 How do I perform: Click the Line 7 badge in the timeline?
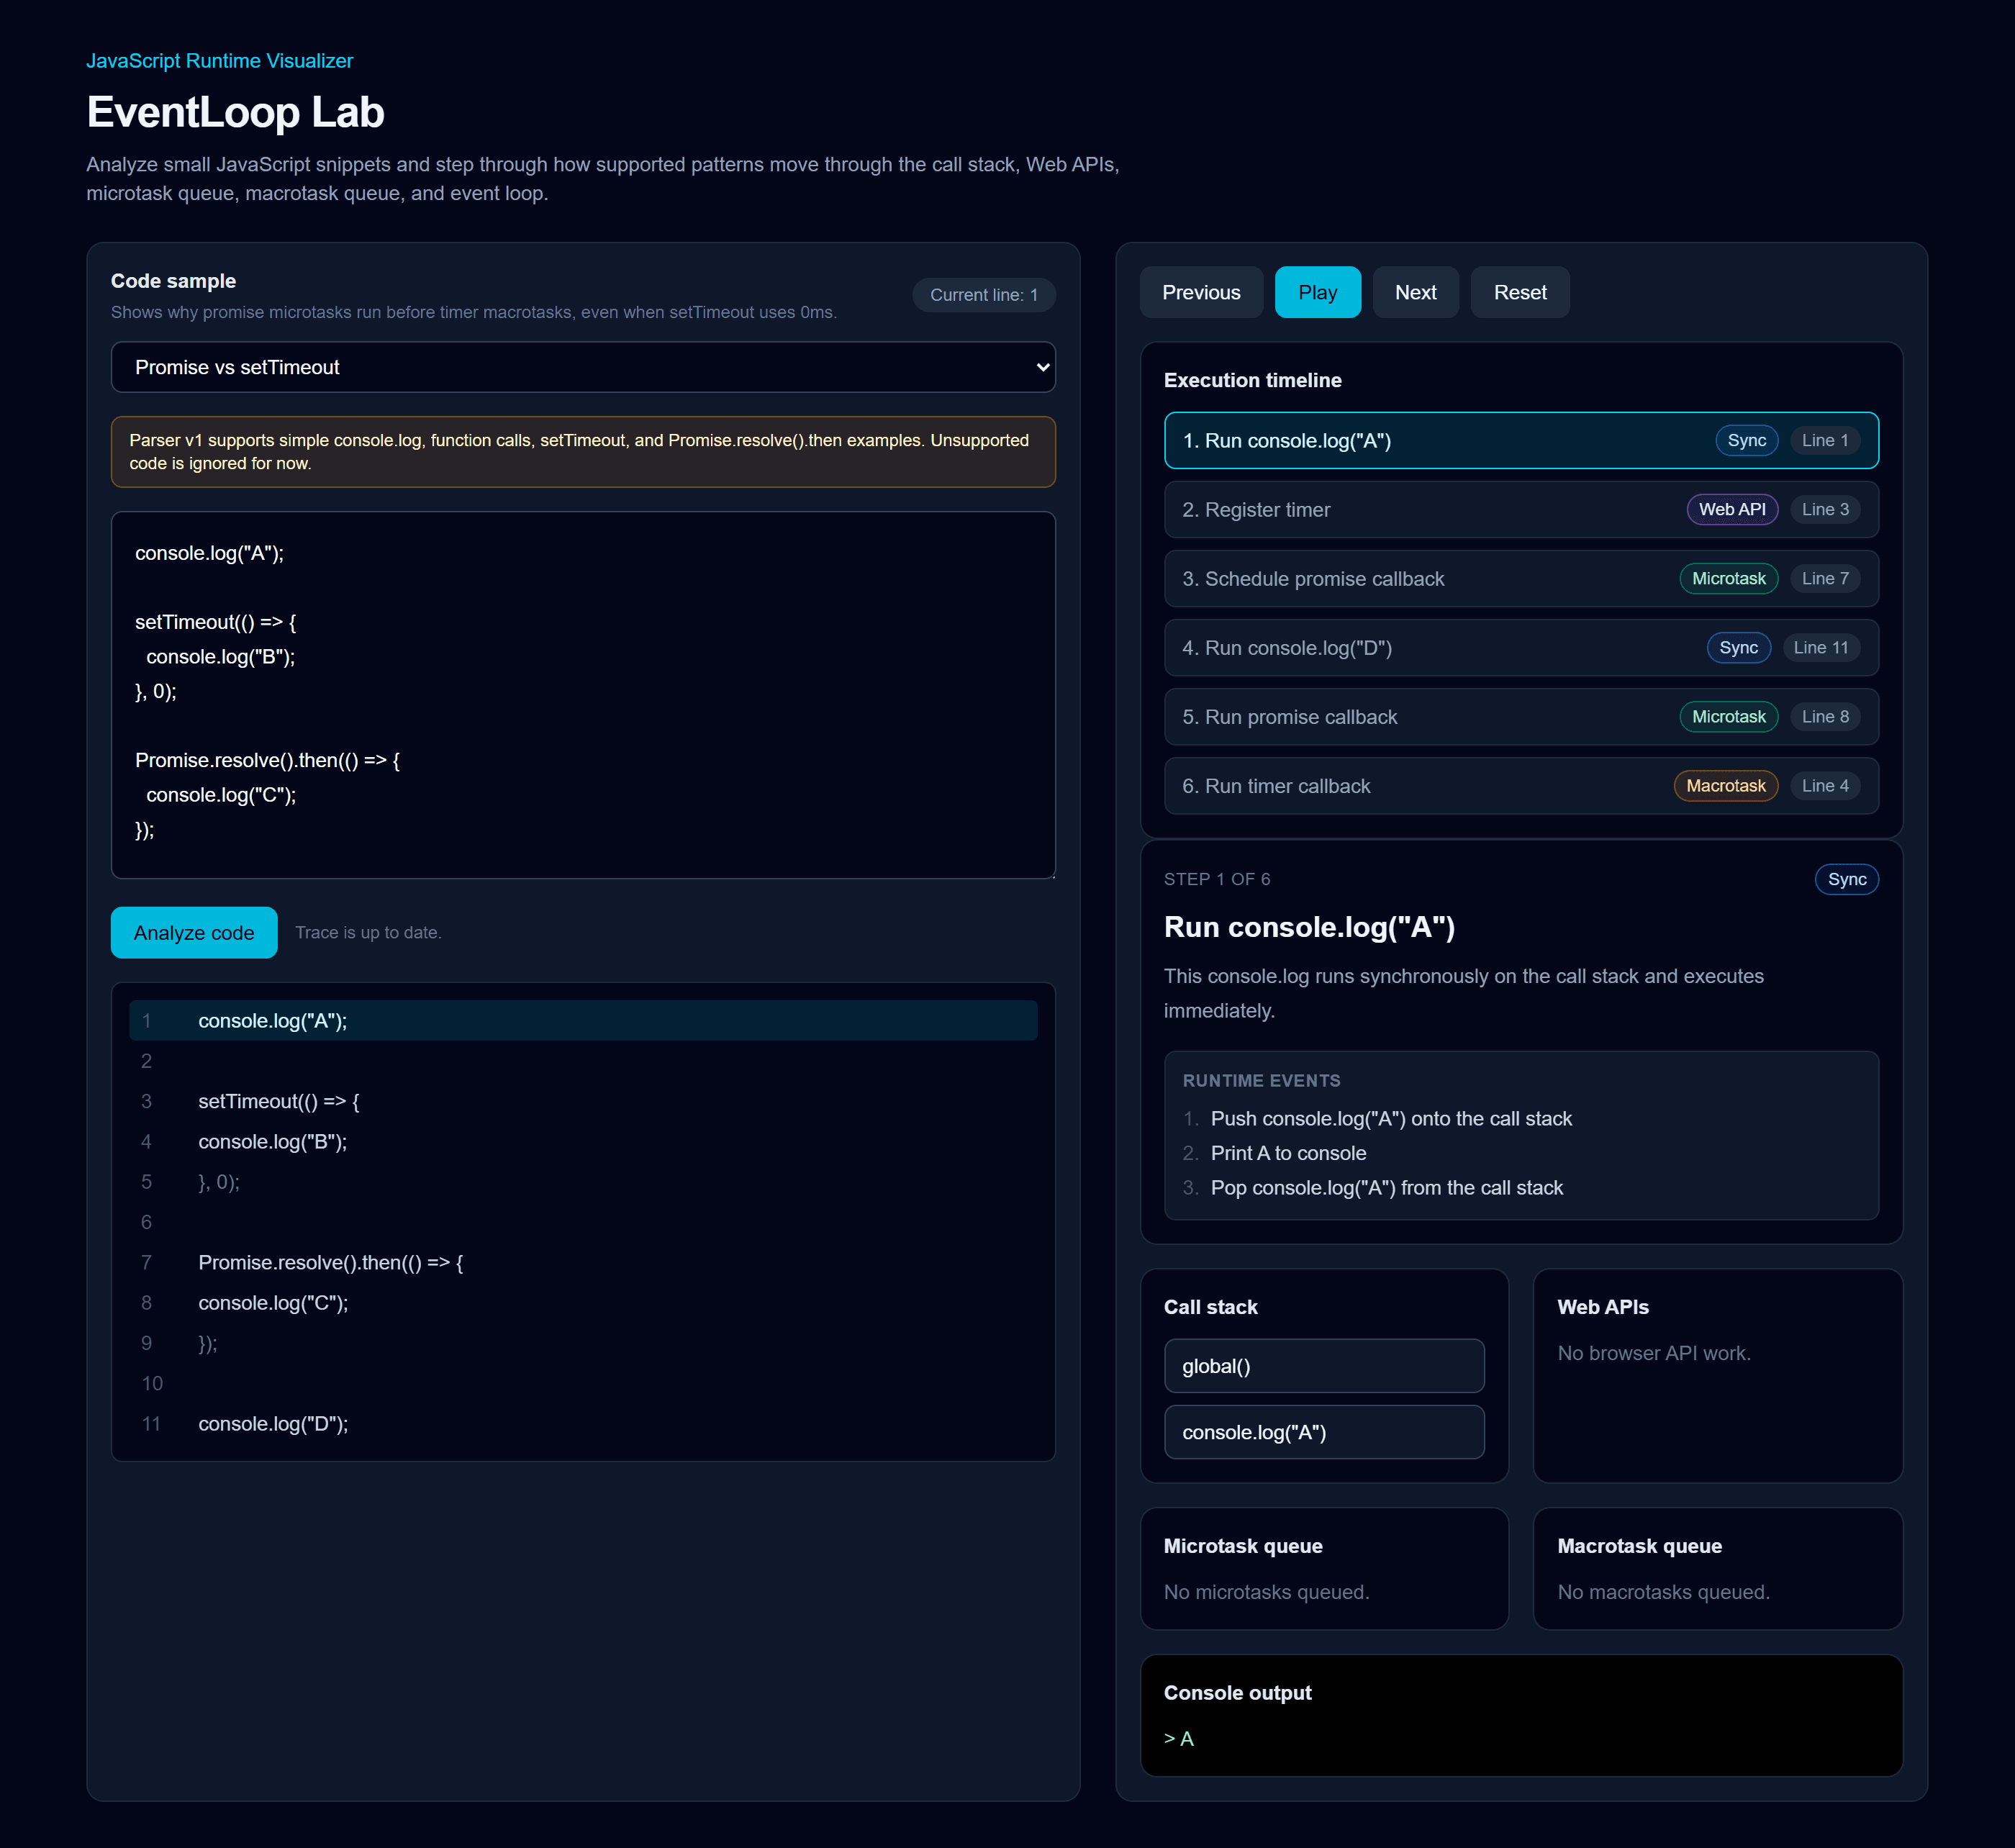coord(1824,578)
